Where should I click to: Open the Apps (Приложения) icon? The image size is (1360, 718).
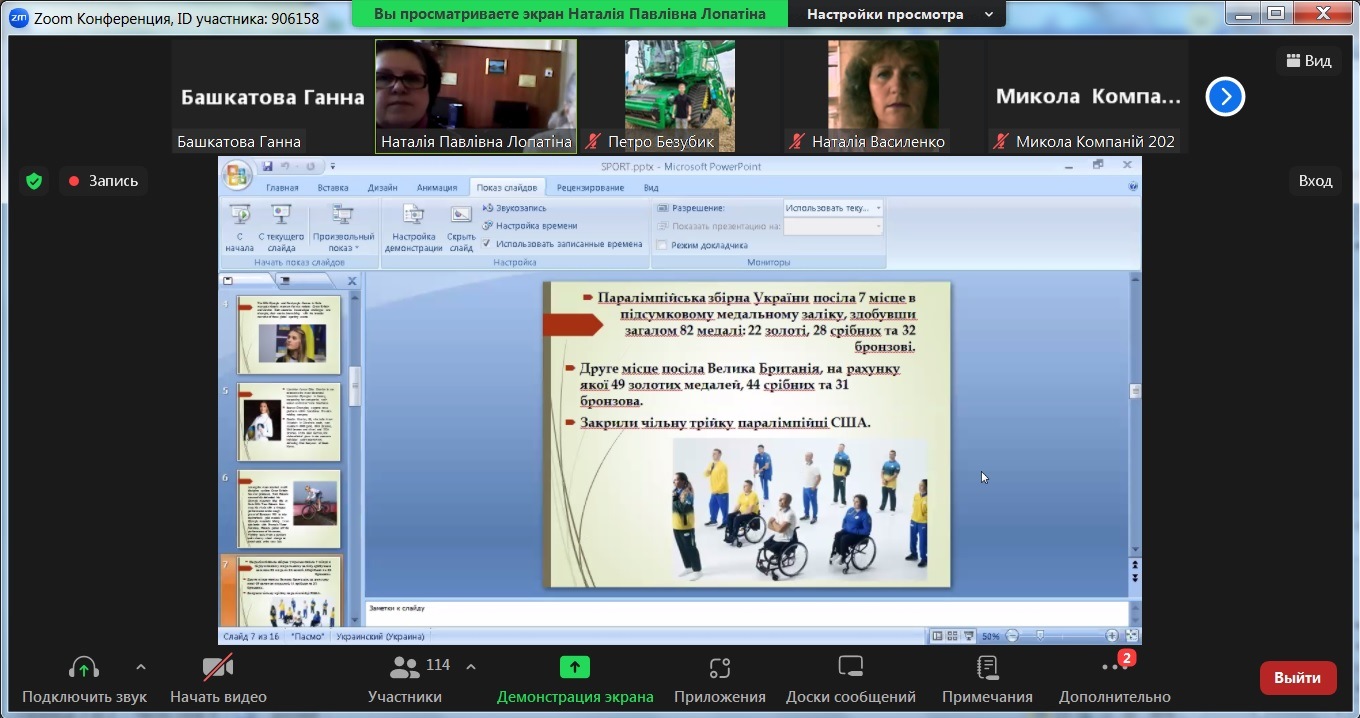[719, 668]
